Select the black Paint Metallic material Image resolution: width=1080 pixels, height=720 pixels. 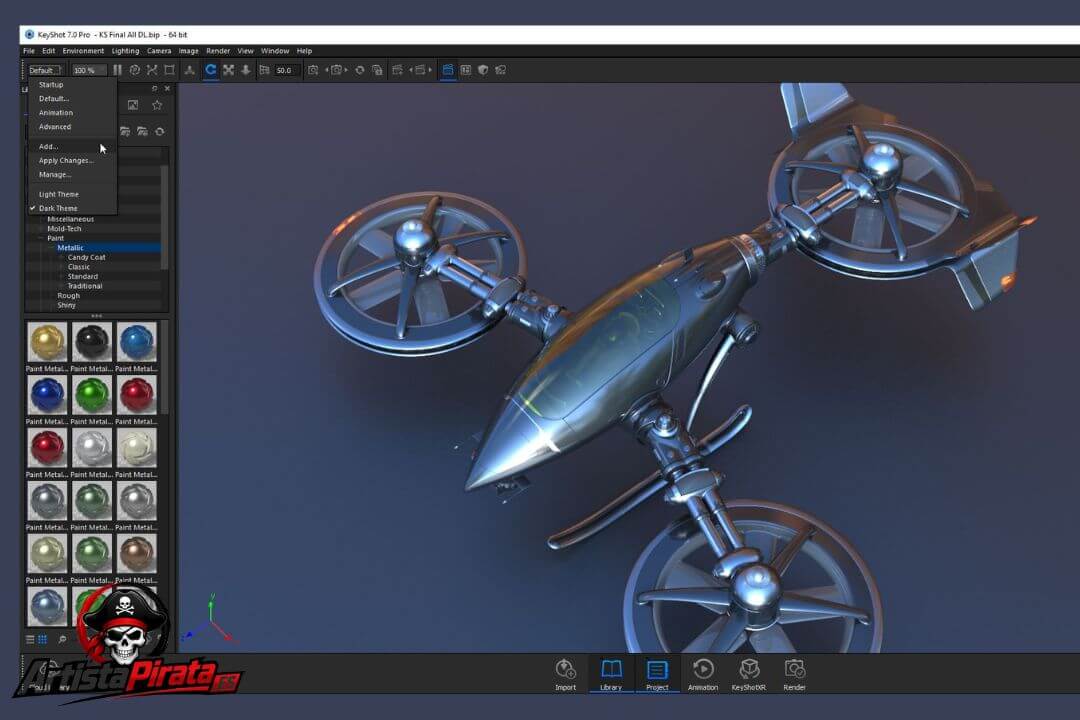point(92,342)
